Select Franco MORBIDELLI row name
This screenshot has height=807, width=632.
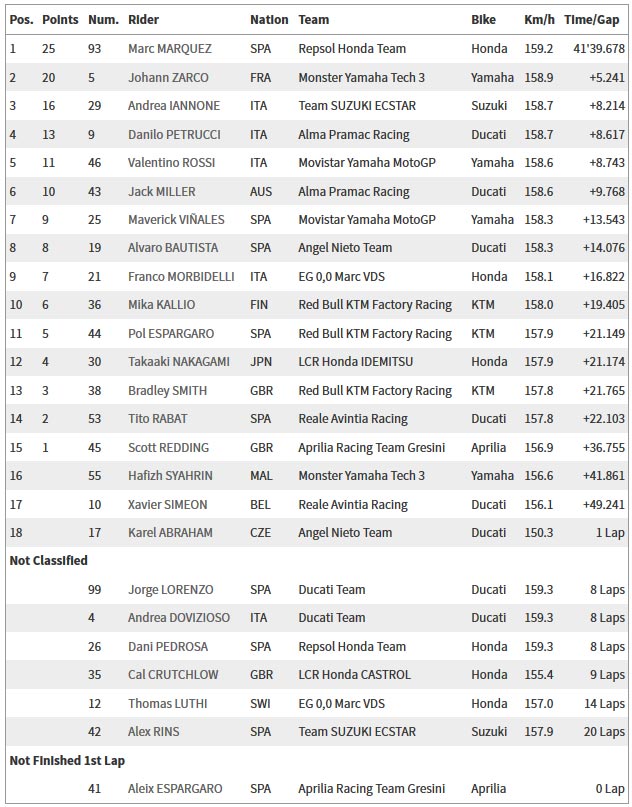(181, 276)
